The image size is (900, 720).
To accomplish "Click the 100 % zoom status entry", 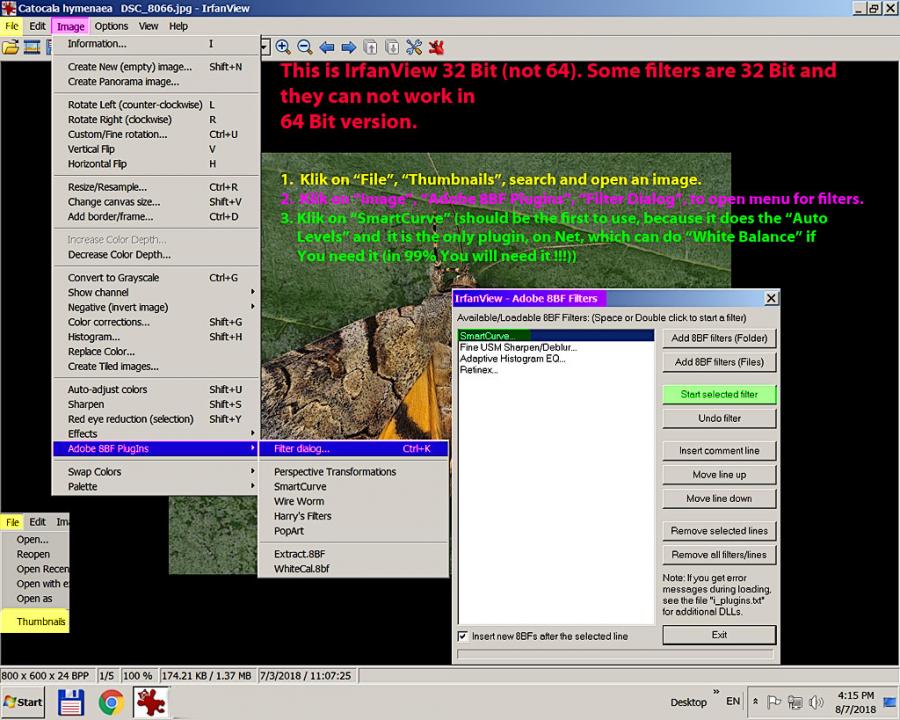I will 138,676.
